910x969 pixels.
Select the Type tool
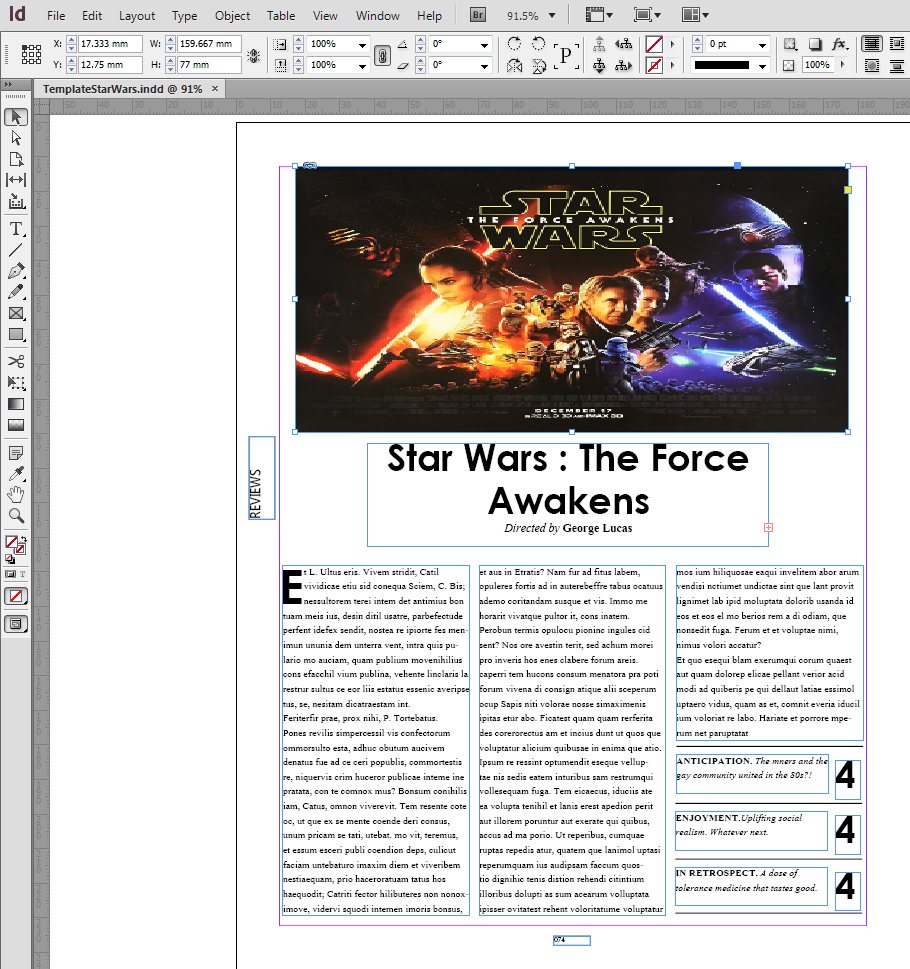(16, 229)
